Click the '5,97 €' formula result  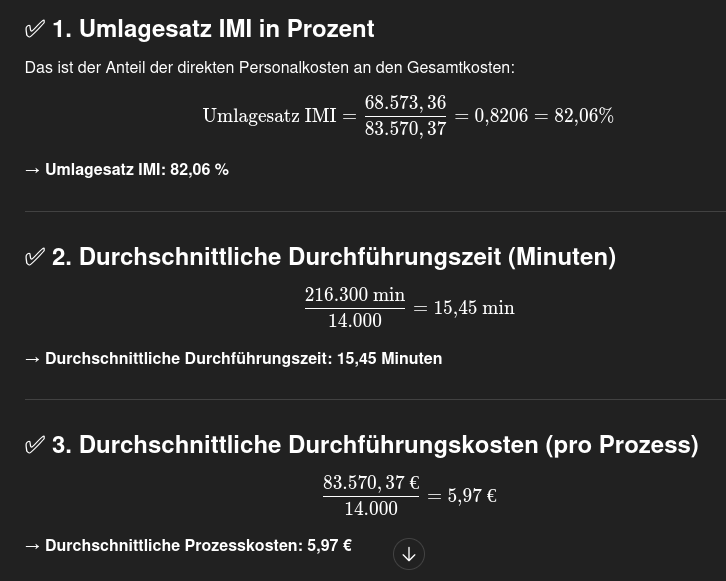472,496
